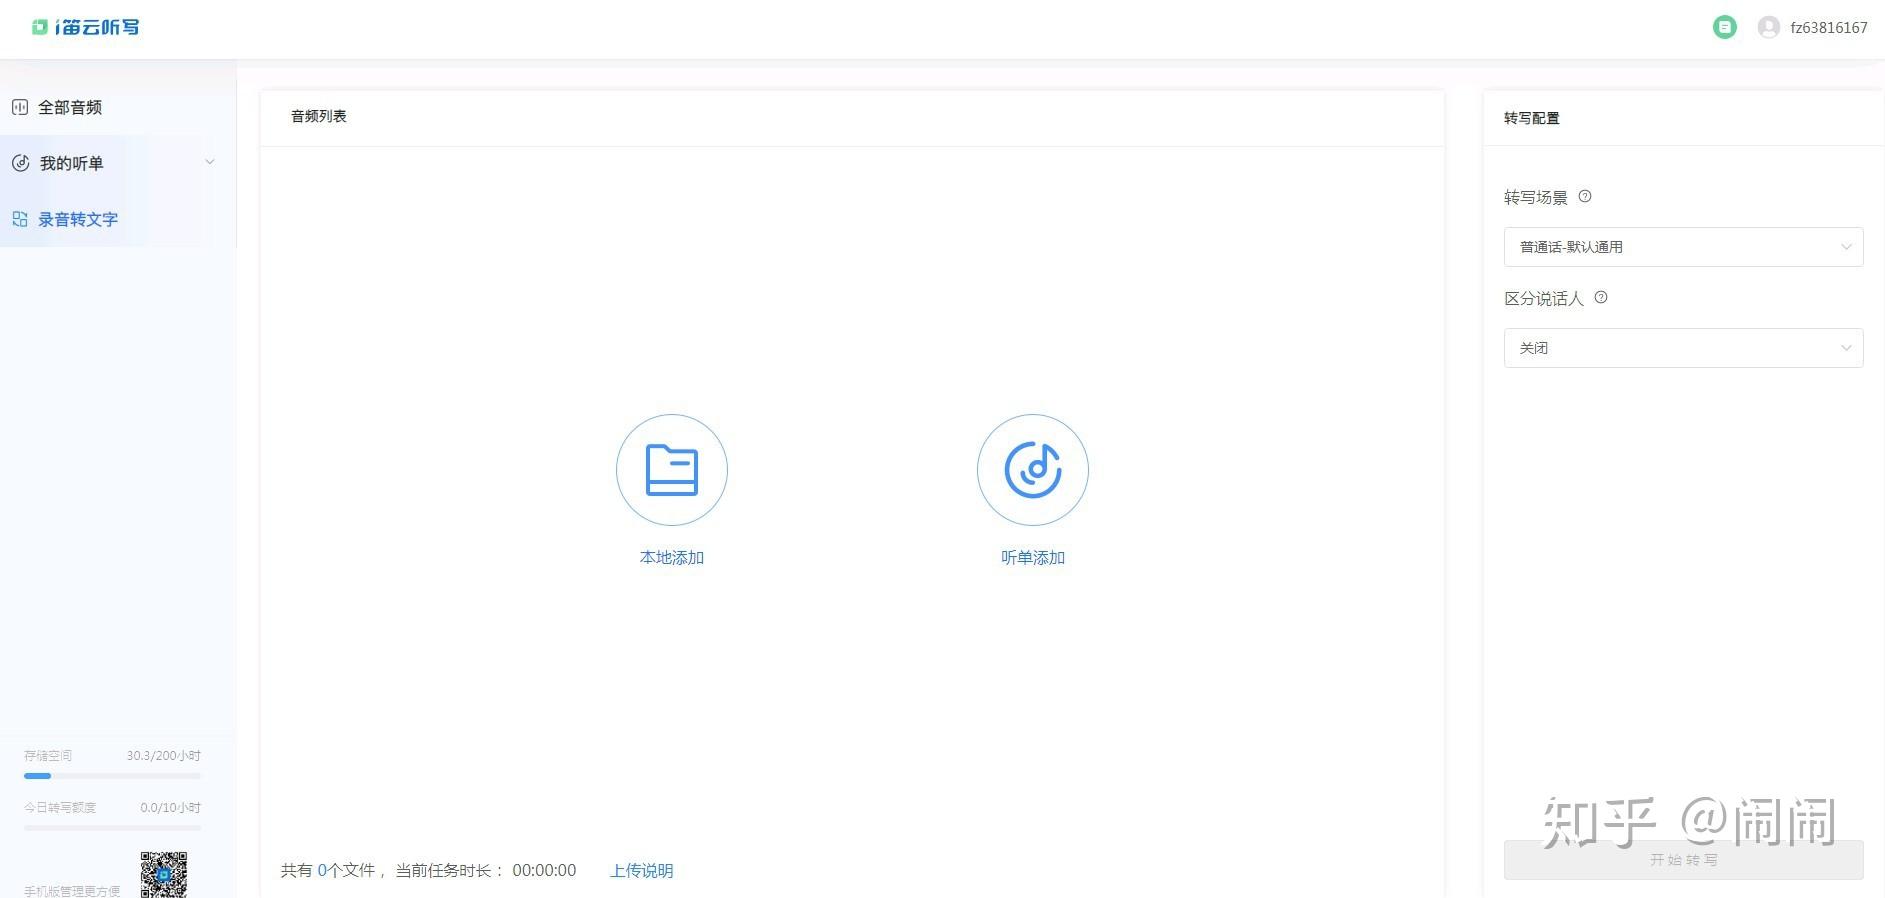Click the 开始转写 button
The width and height of the screenshot is (1885, 898).
[1683, 860]
